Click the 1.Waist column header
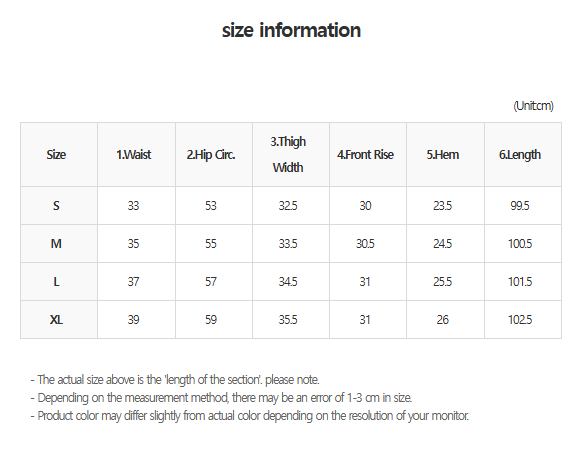Screen dimensions: 585x463 coord(134,154)
